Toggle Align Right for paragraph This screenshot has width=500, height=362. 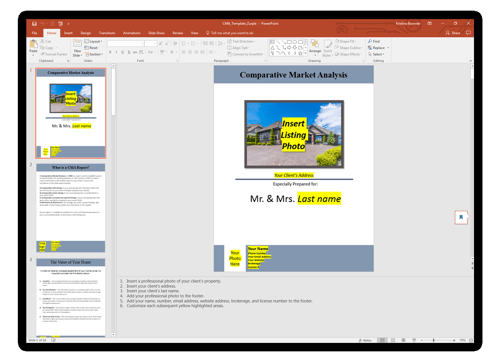(x=196, y=52)
